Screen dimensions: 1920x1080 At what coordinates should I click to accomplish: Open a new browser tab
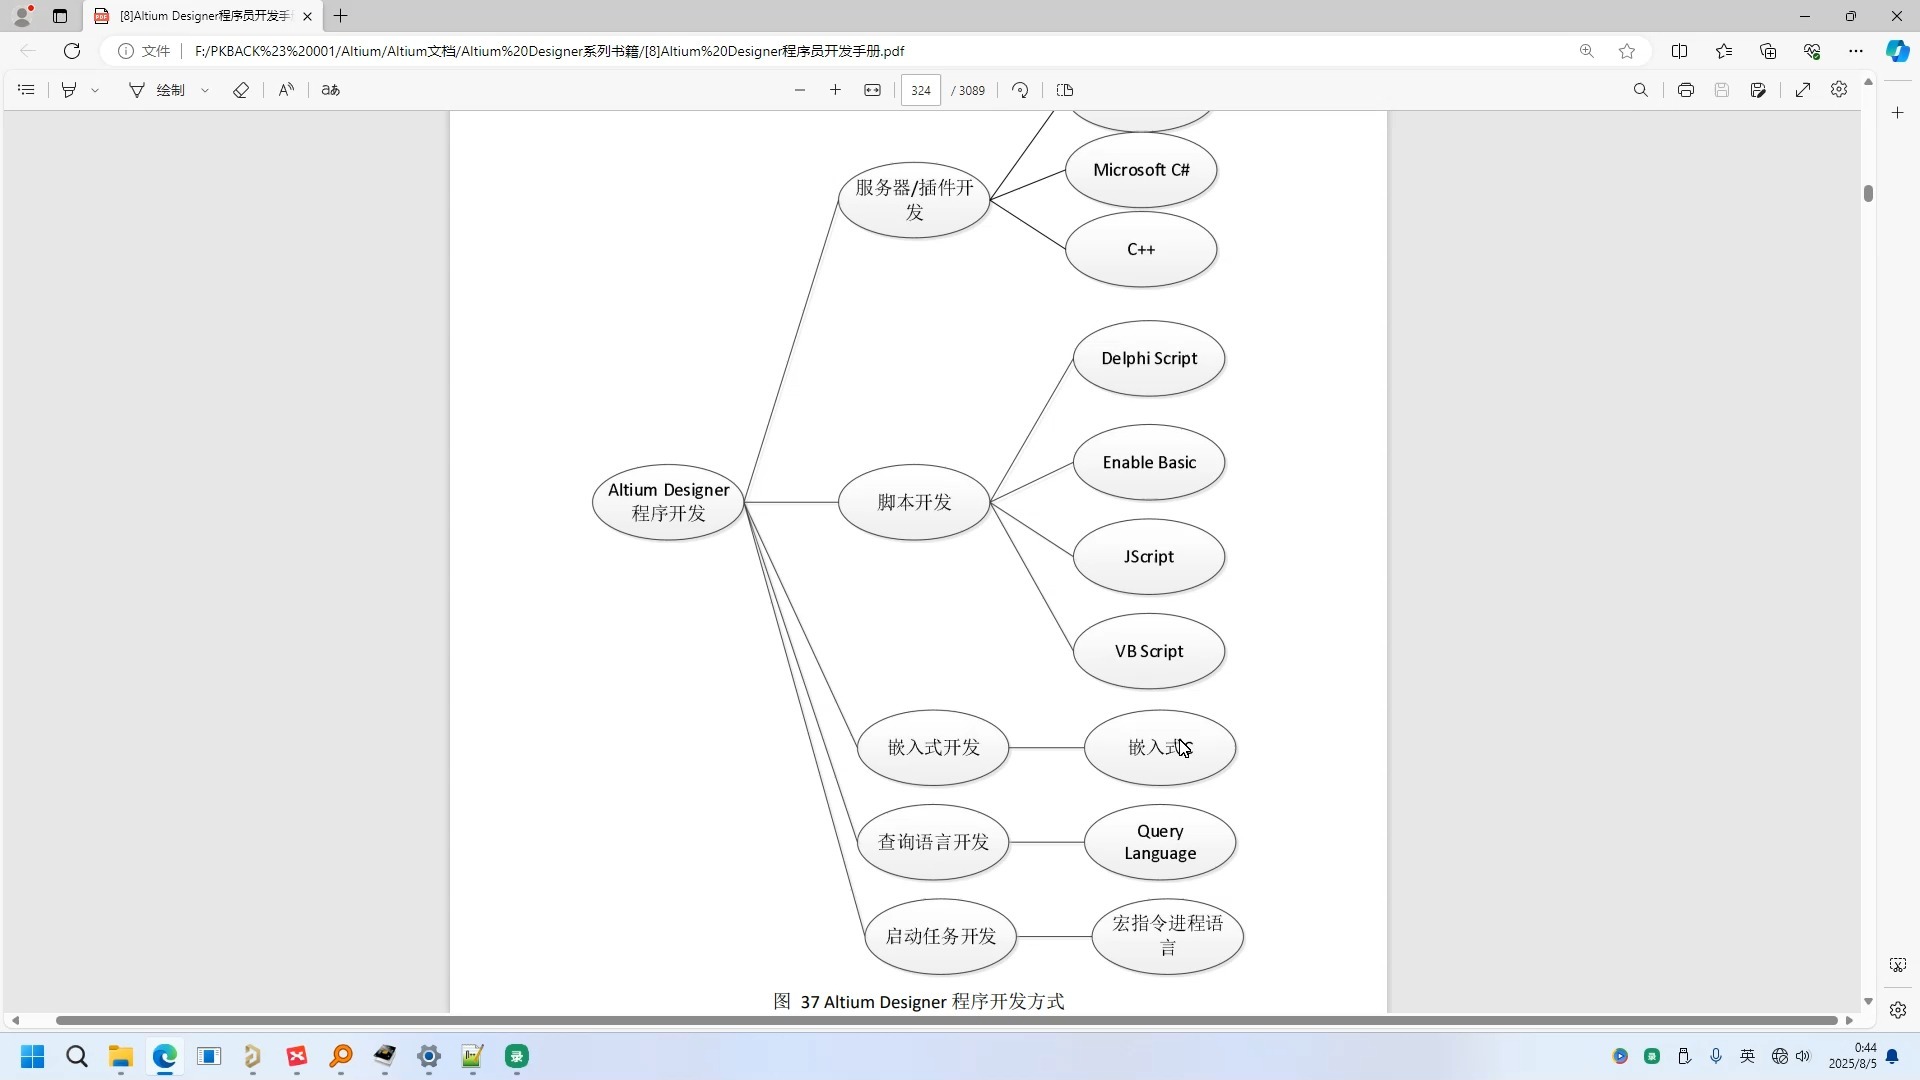tap(341, 16)
